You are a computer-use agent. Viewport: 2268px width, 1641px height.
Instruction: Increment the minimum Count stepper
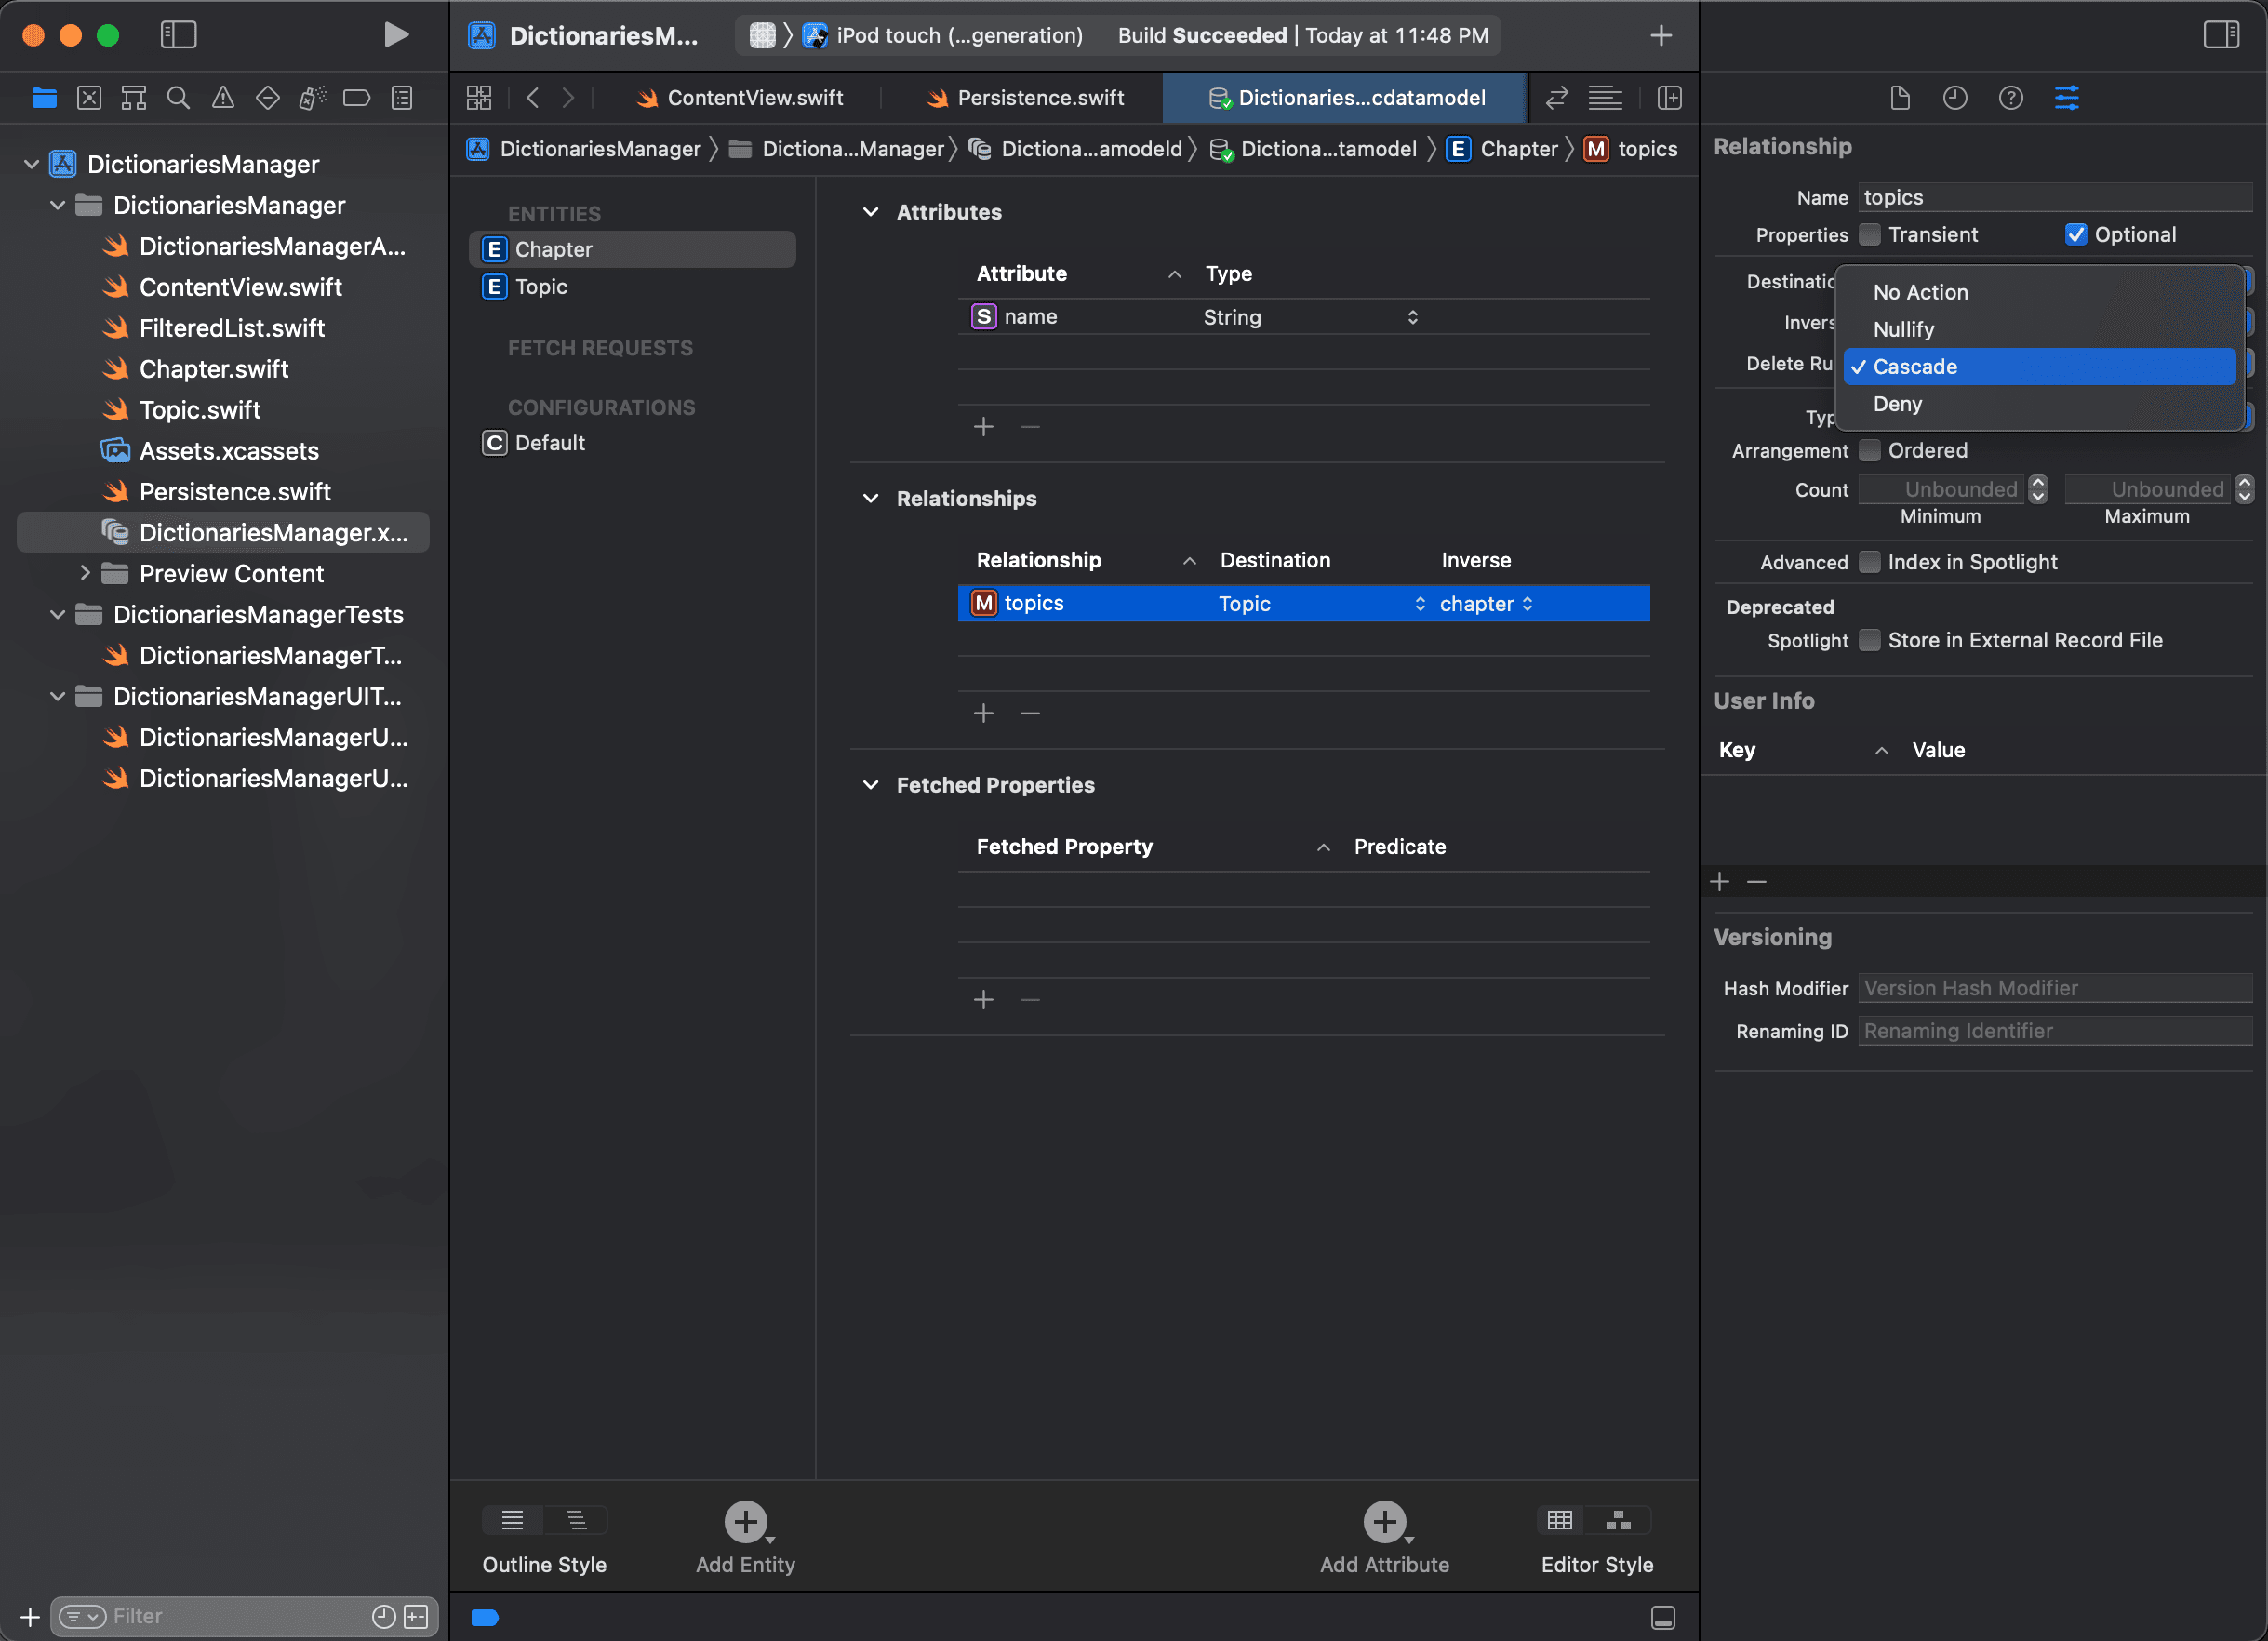[2040, 483]
